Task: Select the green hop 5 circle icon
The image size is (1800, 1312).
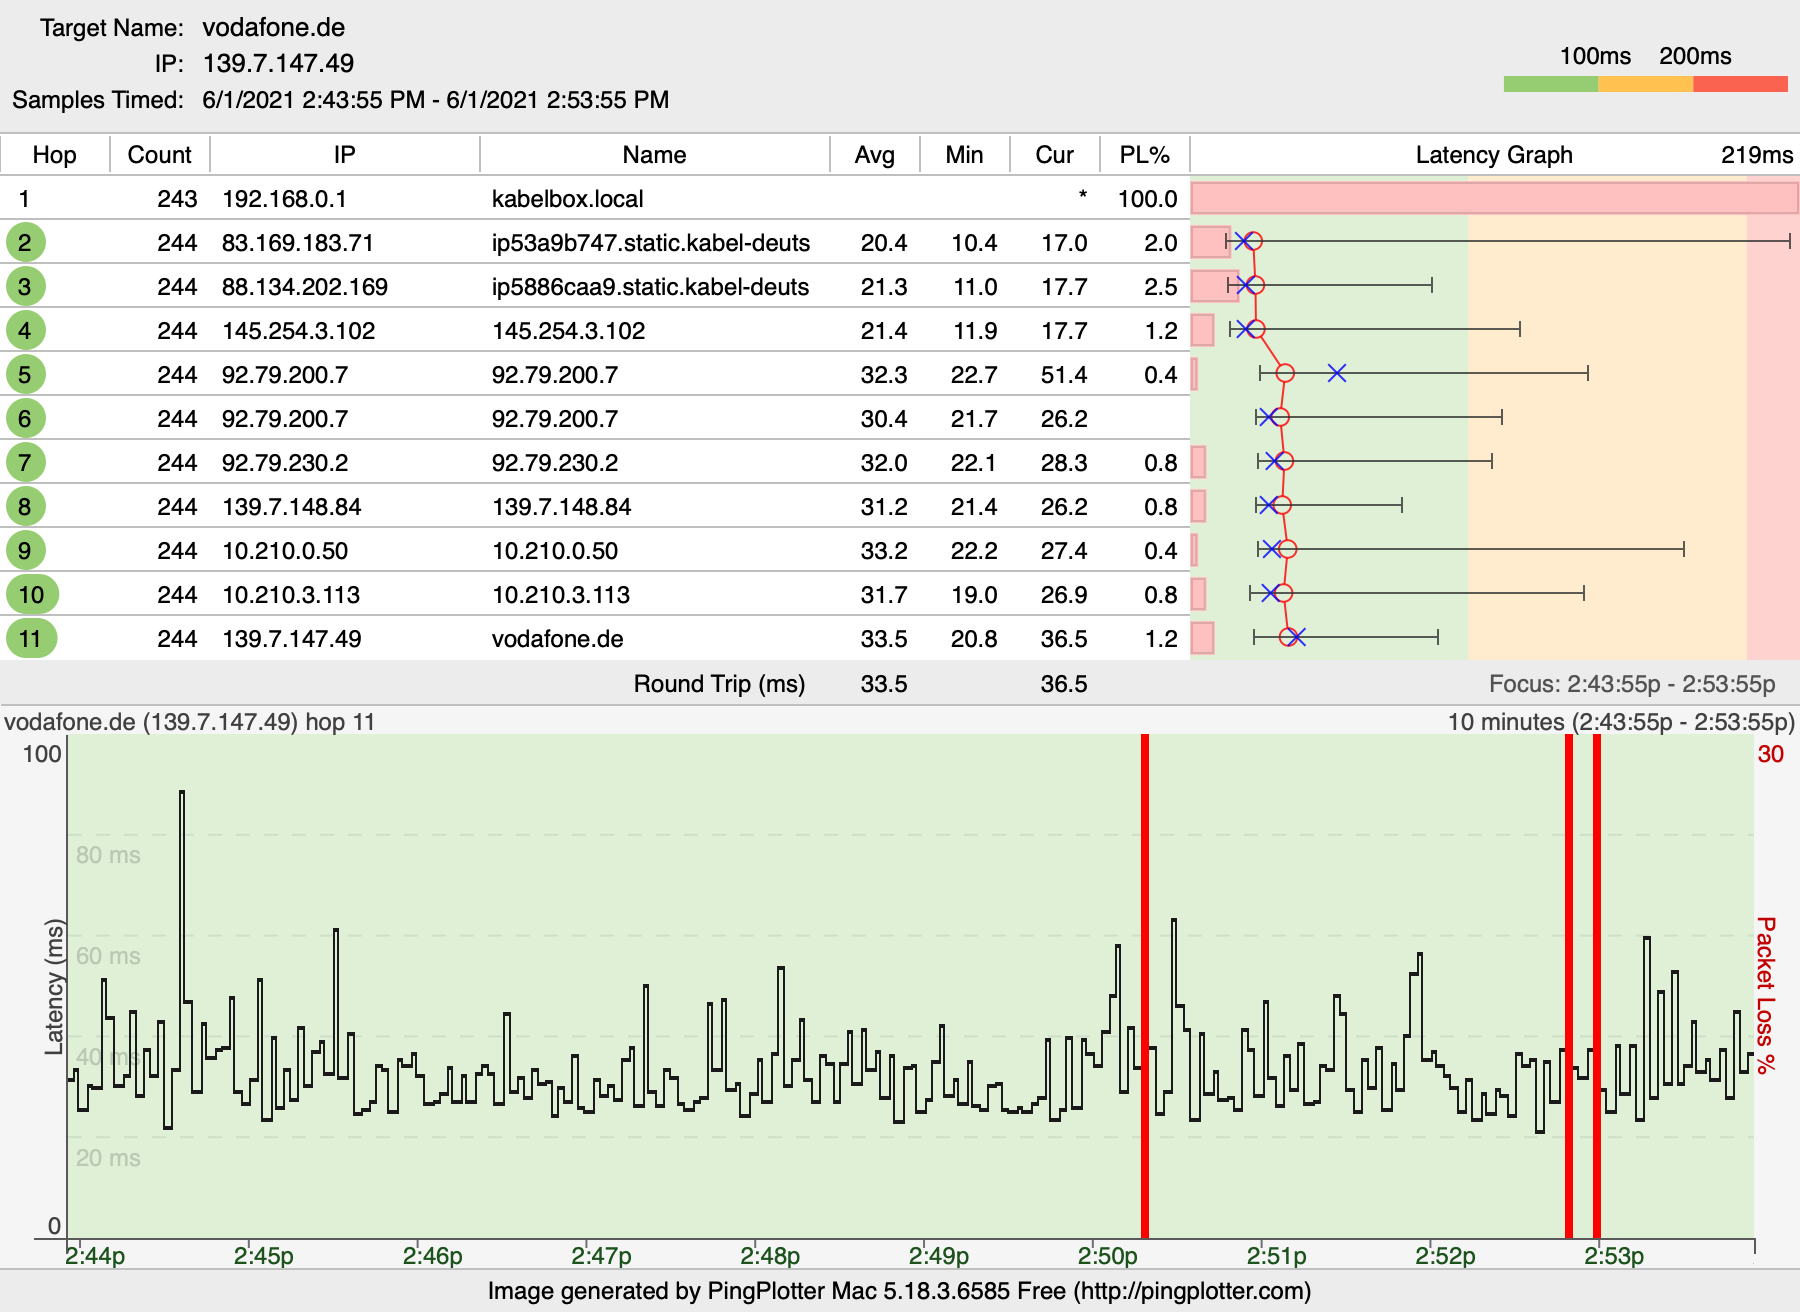Action: (25, 374)
